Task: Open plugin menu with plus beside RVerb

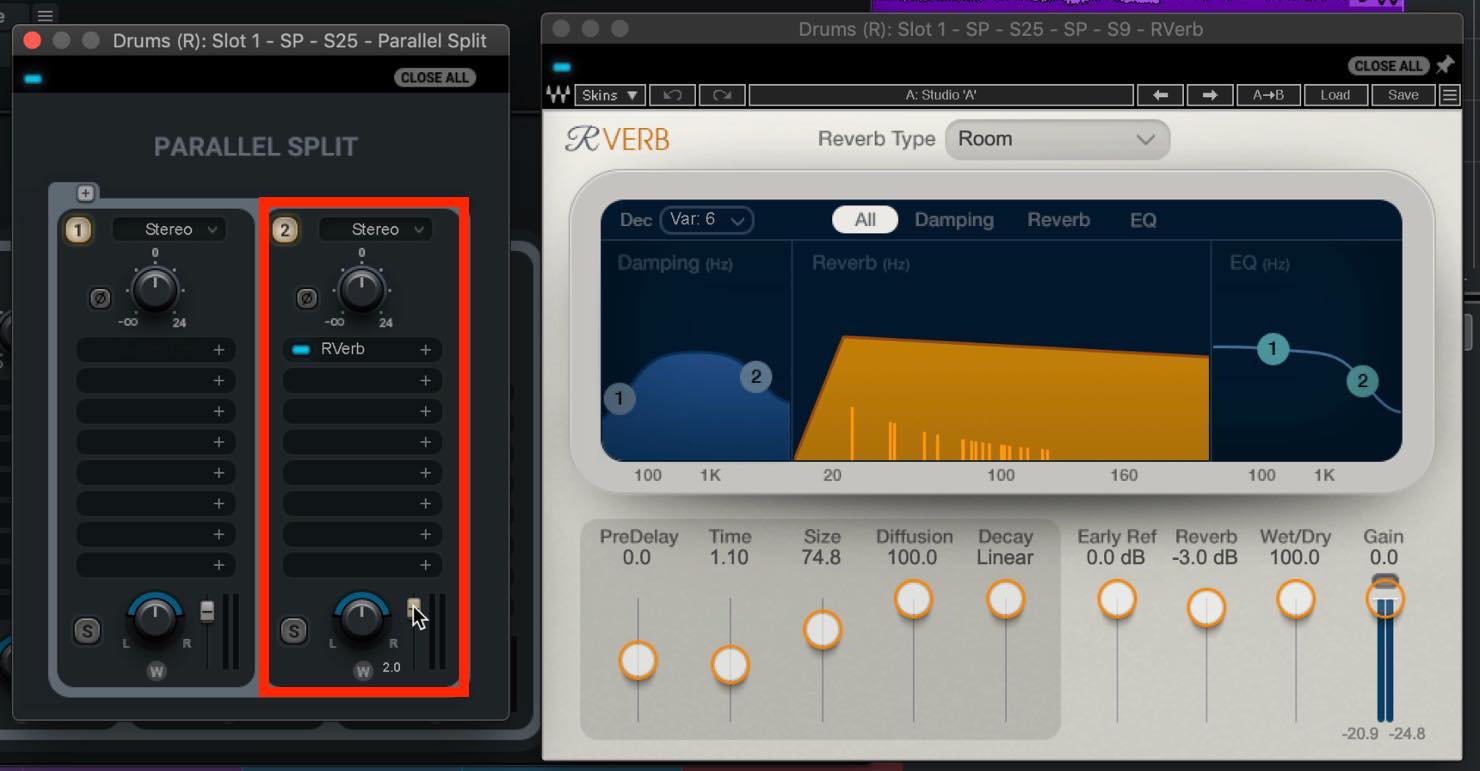Action: [x=425, y=349]
